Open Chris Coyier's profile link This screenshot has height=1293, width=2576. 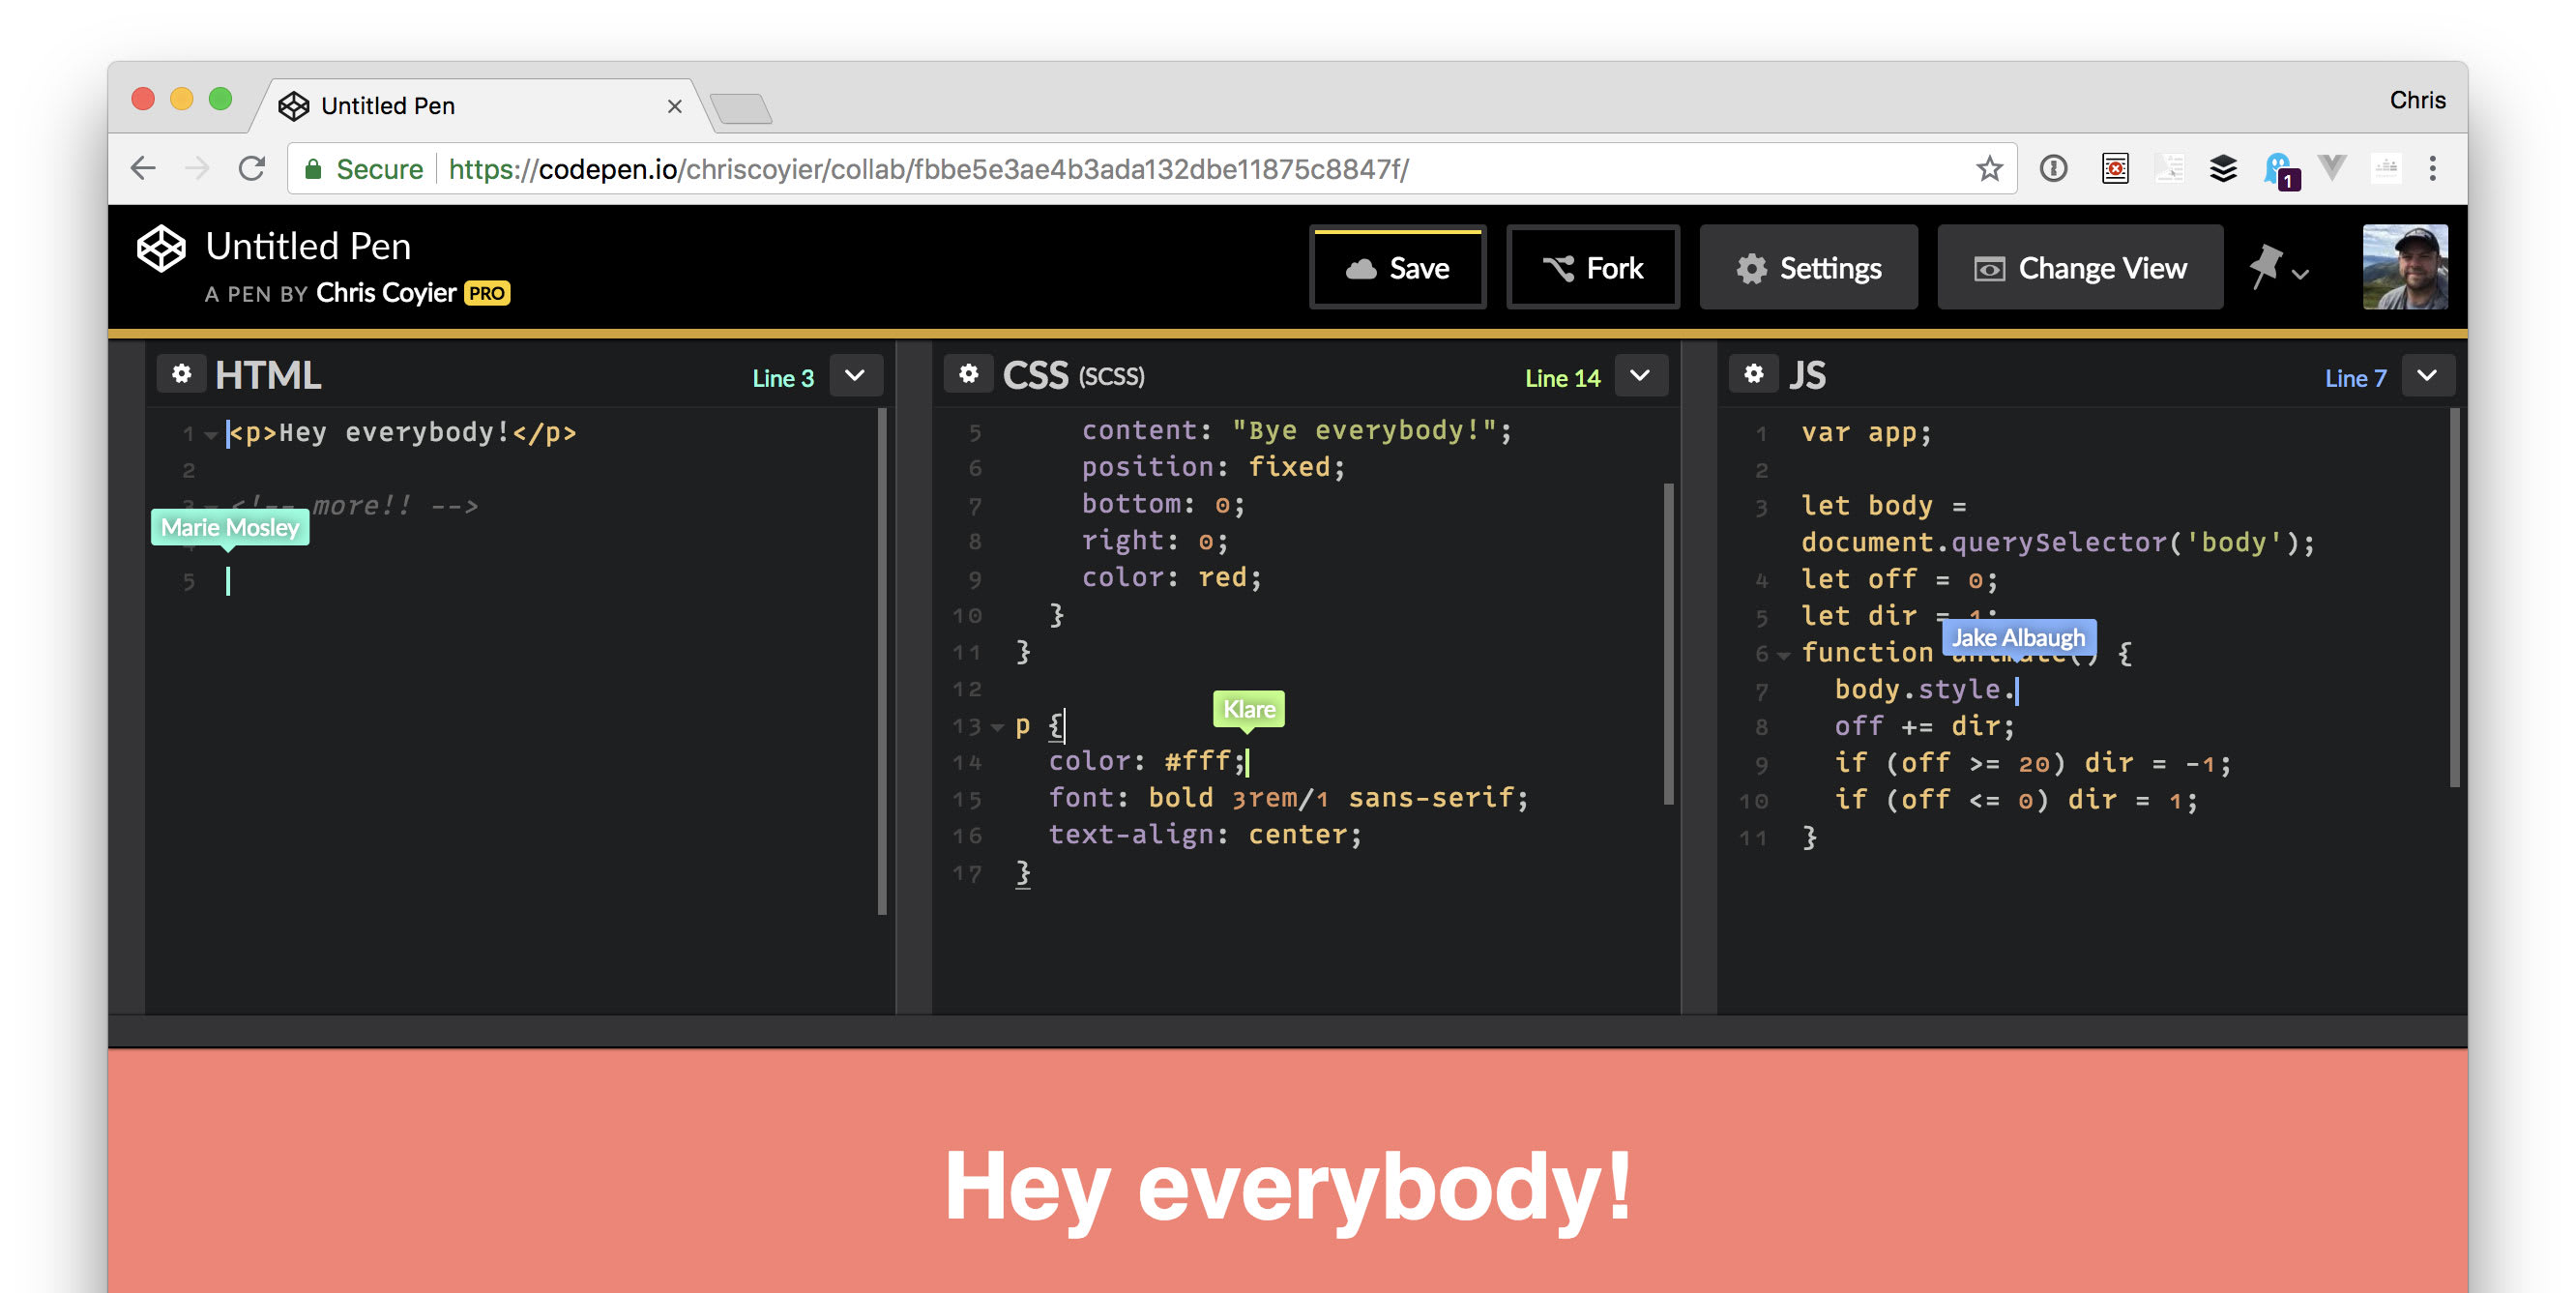click(384, 293)
